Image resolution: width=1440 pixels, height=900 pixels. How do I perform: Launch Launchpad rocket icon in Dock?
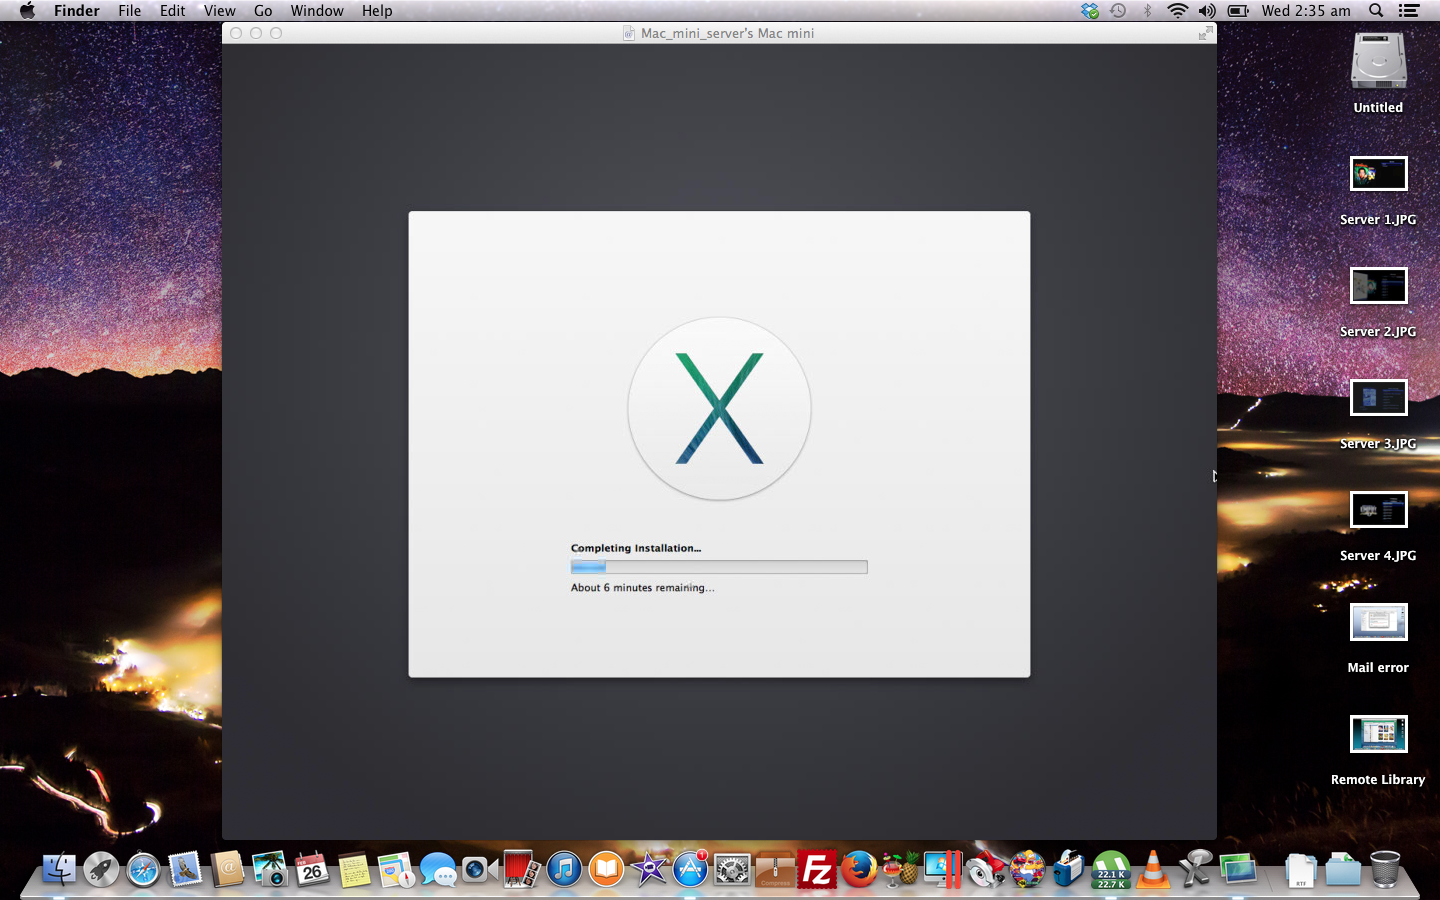101,869
